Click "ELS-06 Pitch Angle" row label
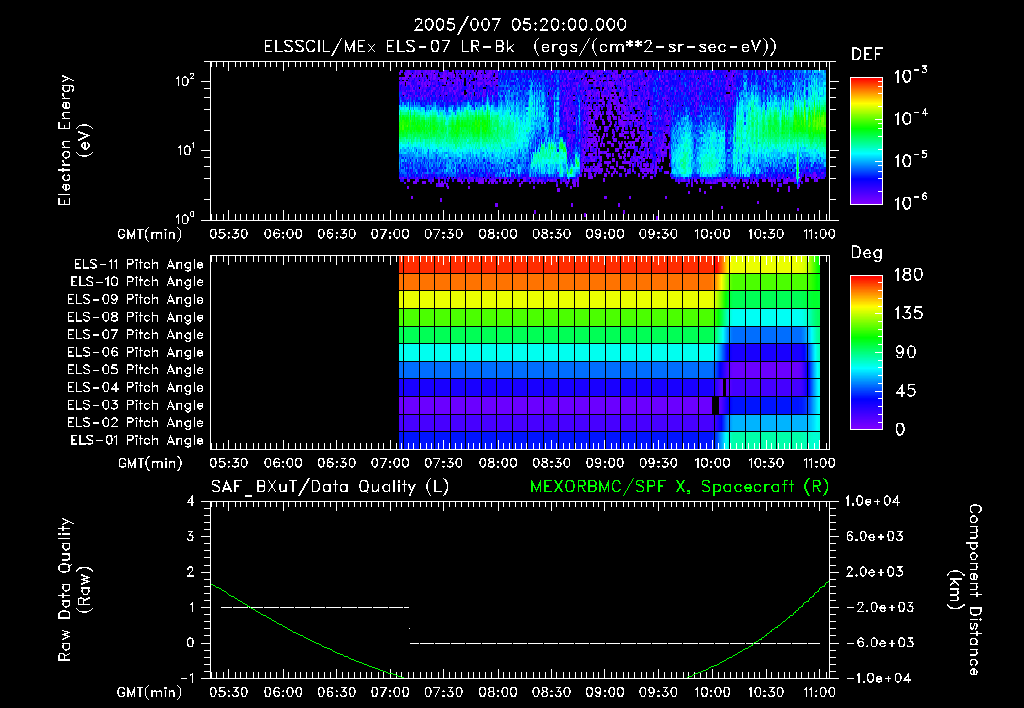This screenshot has height=708, width=1024. click(136, 352)
